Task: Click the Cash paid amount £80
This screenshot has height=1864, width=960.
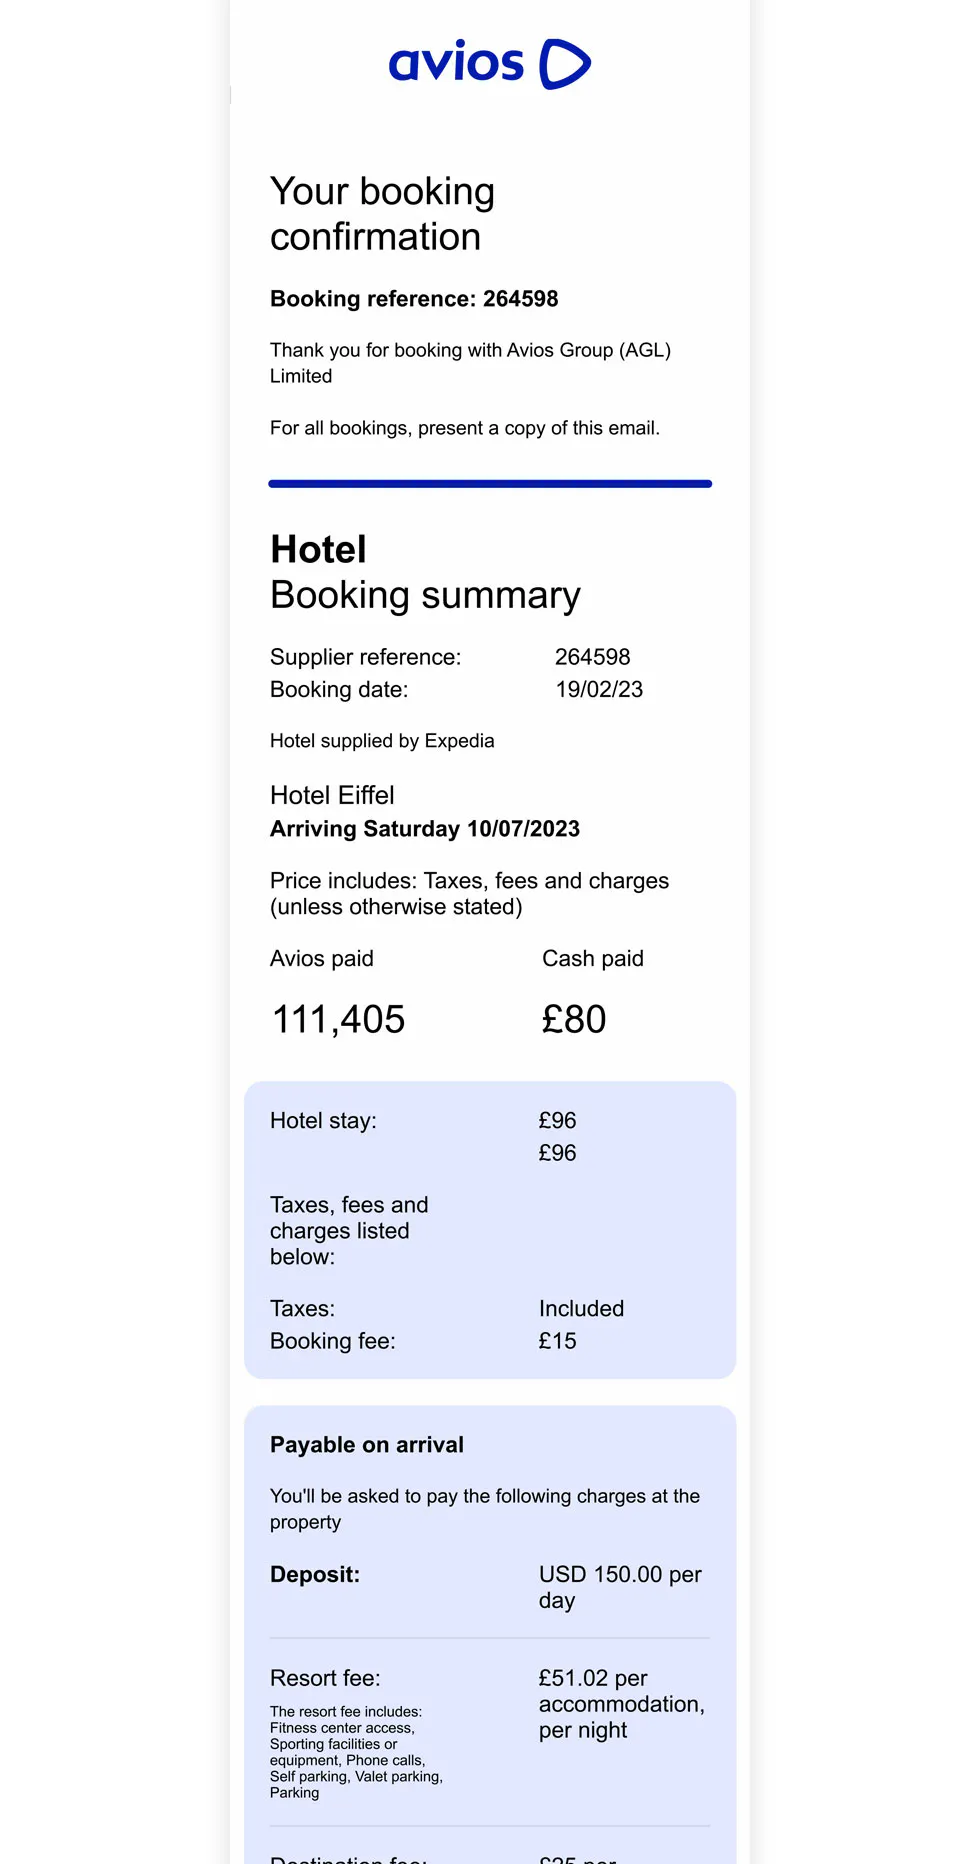Action: 574,1020
